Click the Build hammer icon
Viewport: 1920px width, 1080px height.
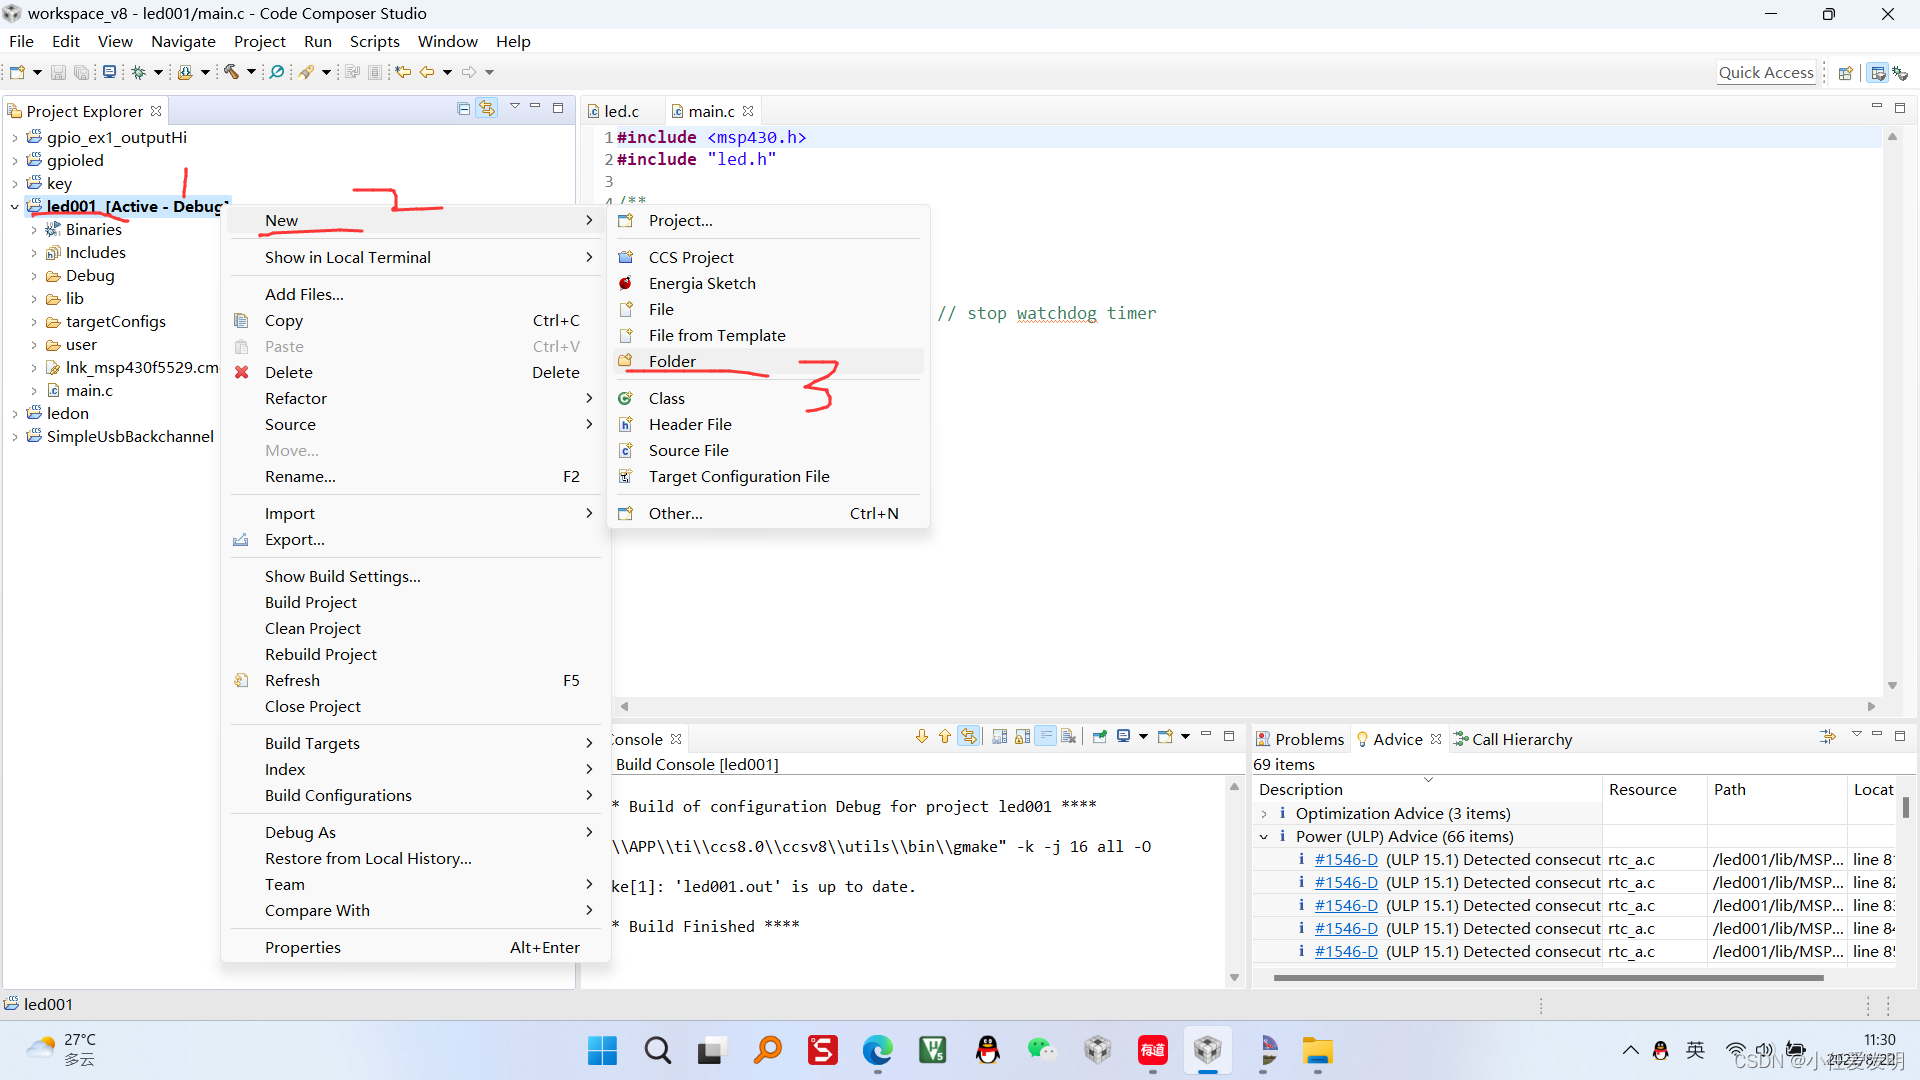[x=231, y=72]
